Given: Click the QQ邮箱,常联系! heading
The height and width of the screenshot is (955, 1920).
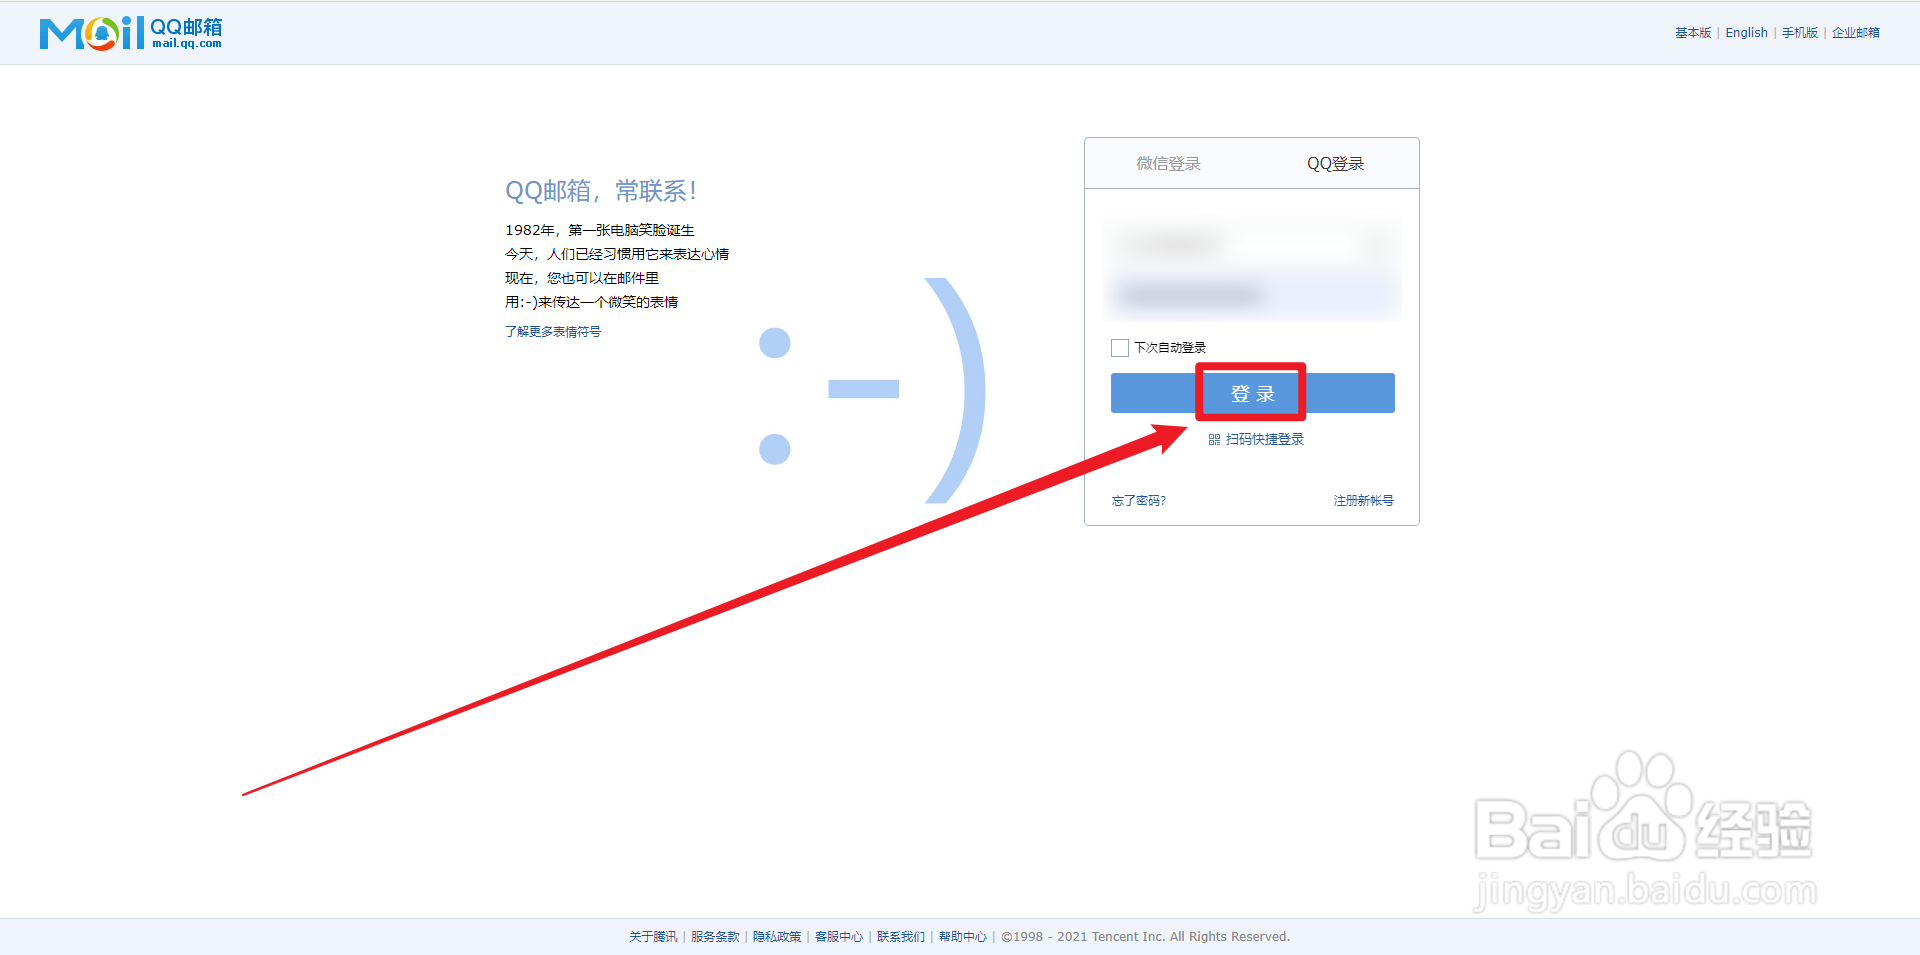Looking at the screenshot, I should [601, 191].
